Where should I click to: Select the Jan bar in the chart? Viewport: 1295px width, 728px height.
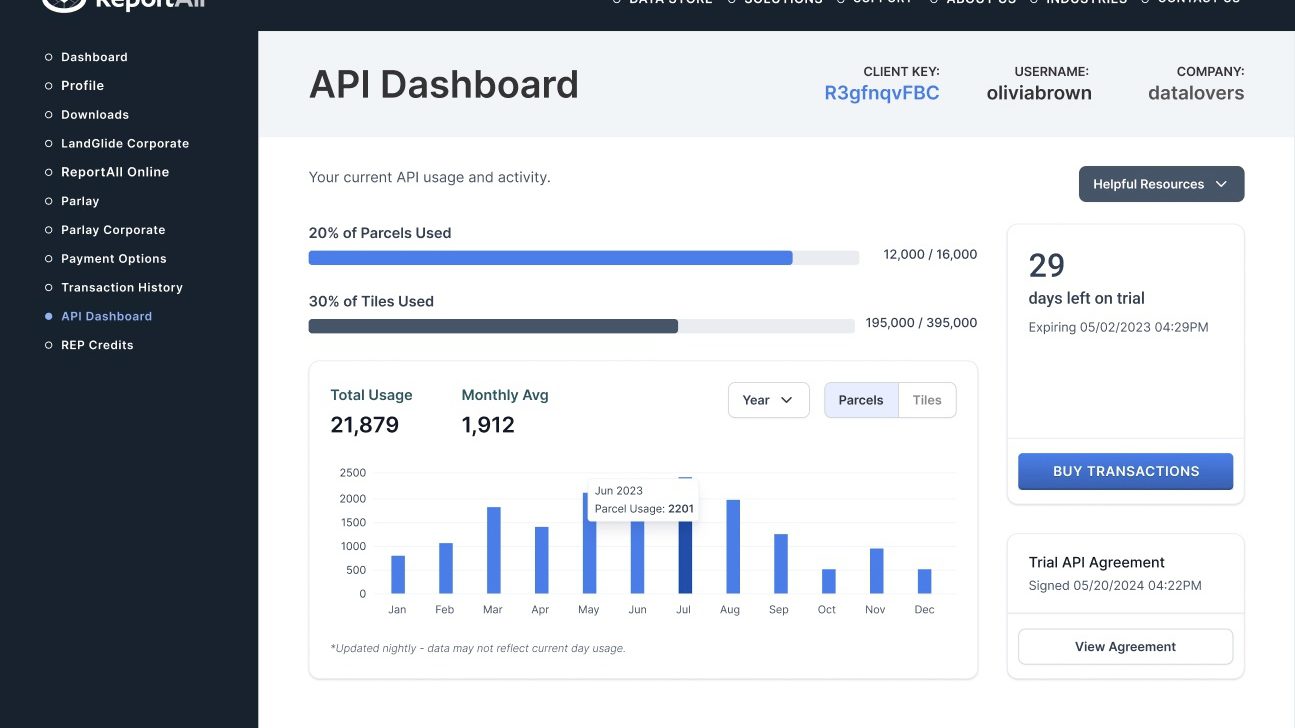(x=398, y=574)
